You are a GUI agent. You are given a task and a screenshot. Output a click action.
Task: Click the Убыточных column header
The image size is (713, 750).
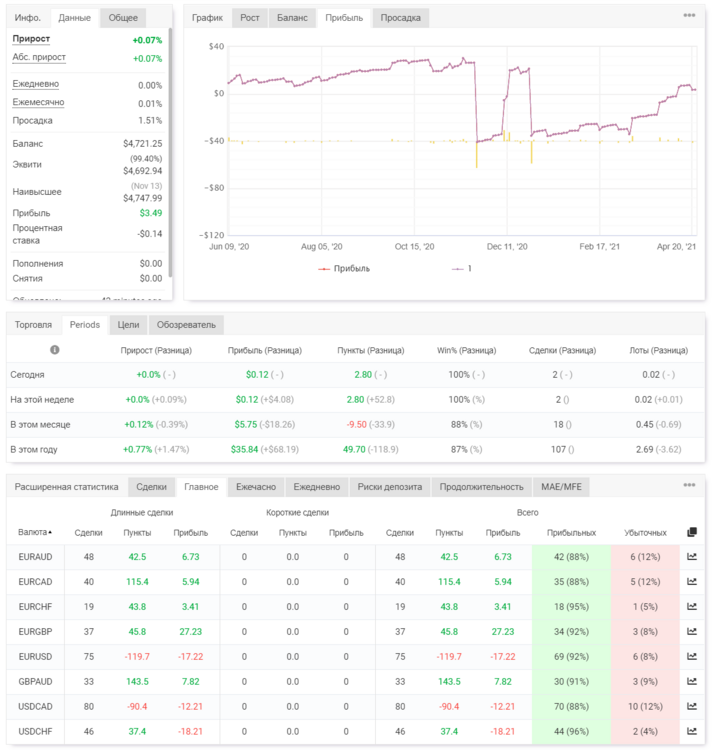(x=645, y=532)
